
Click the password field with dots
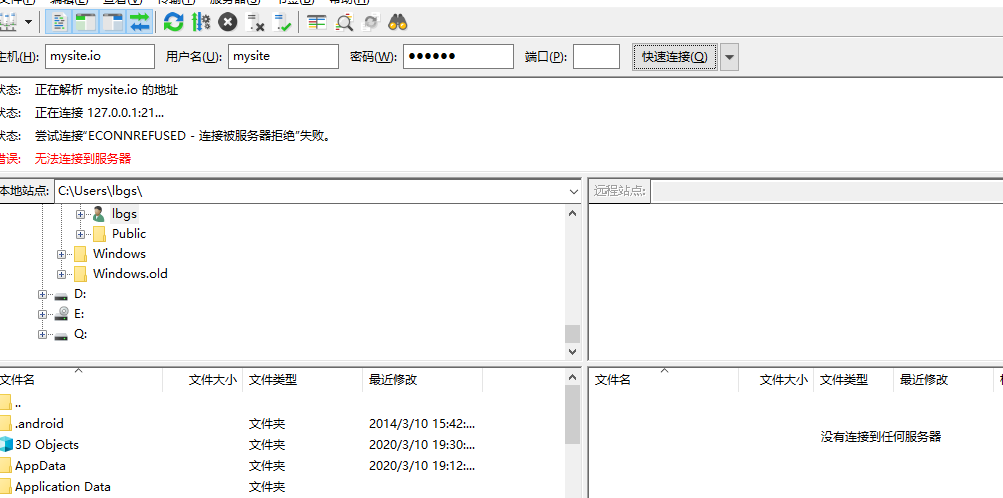pos(458,56)
